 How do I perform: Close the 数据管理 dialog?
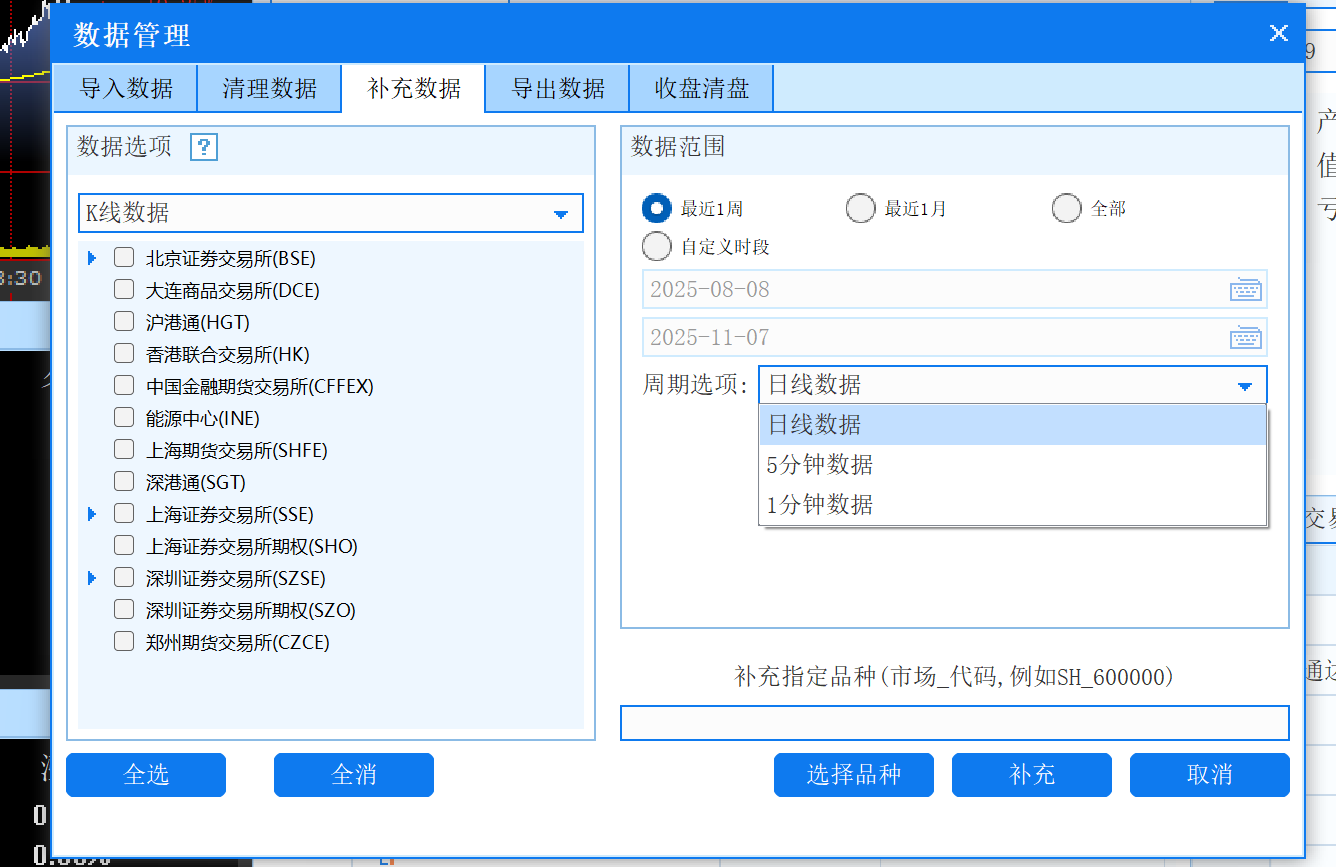click(1278, 33)
